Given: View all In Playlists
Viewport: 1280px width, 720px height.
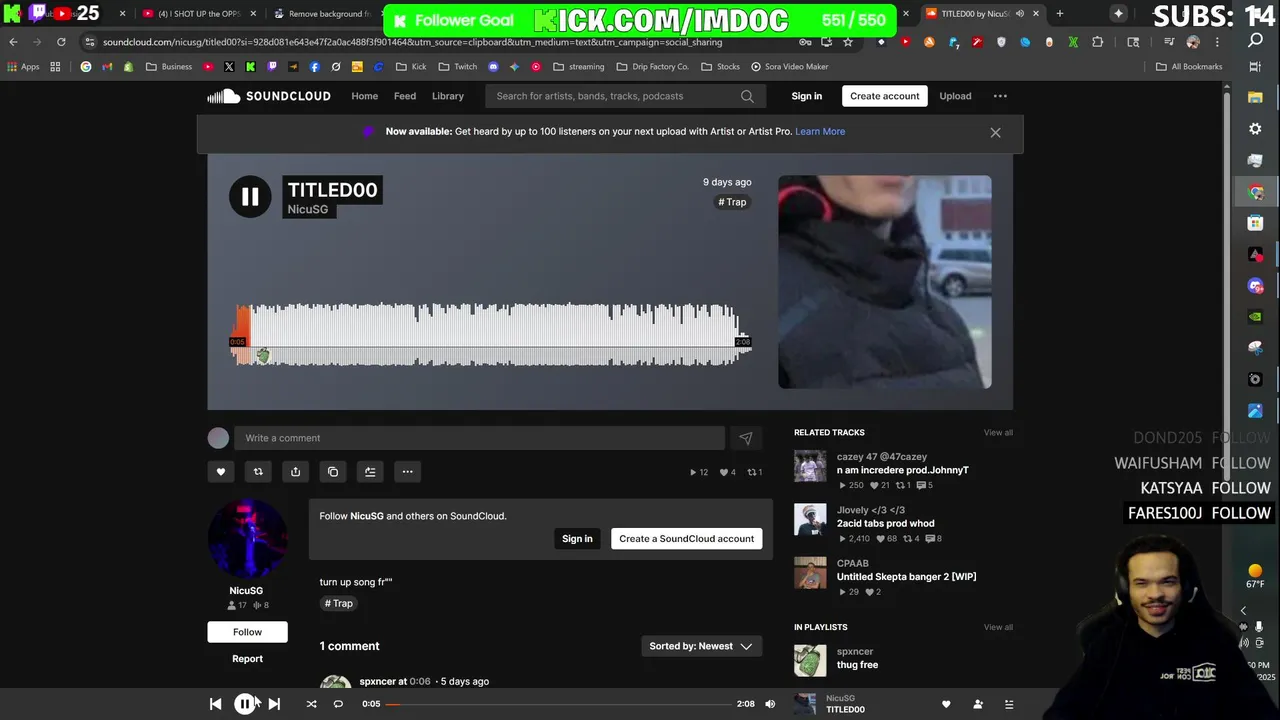Looking at the screenshot, I should pyautogui.click(x=998, y=627).
